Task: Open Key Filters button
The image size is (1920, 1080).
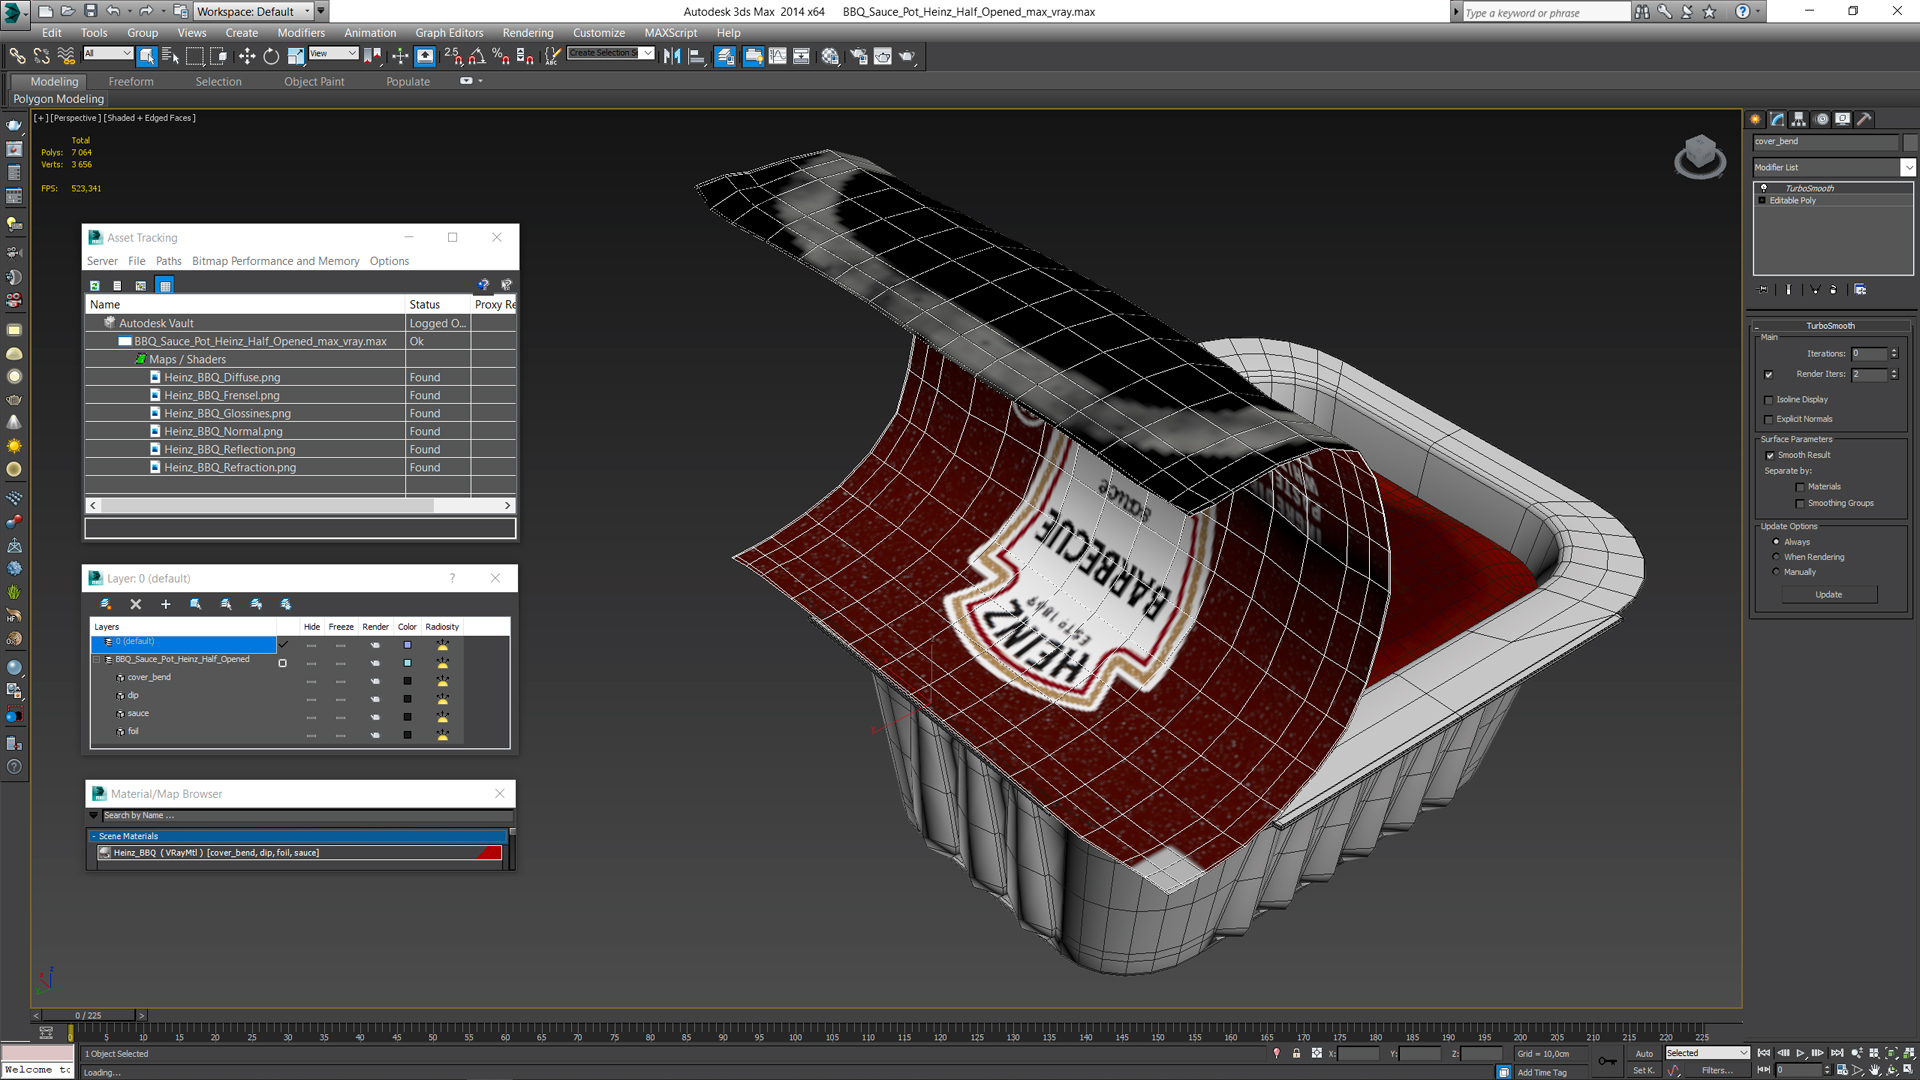Action: point(1717,1071)
